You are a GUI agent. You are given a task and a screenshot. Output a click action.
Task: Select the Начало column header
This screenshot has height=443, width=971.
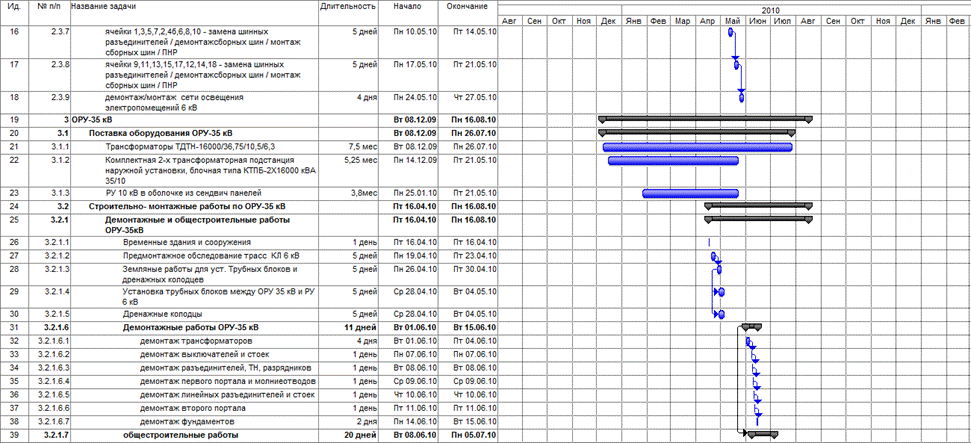point(406,7)
